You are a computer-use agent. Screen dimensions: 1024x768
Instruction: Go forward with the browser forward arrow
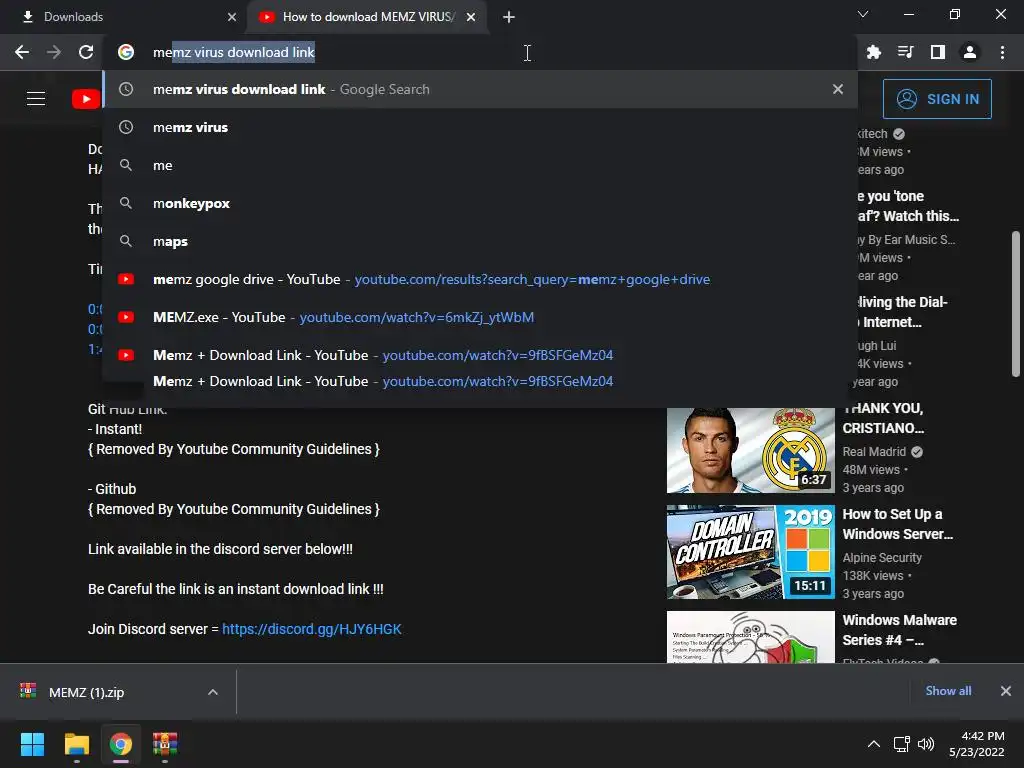(54, 52)
